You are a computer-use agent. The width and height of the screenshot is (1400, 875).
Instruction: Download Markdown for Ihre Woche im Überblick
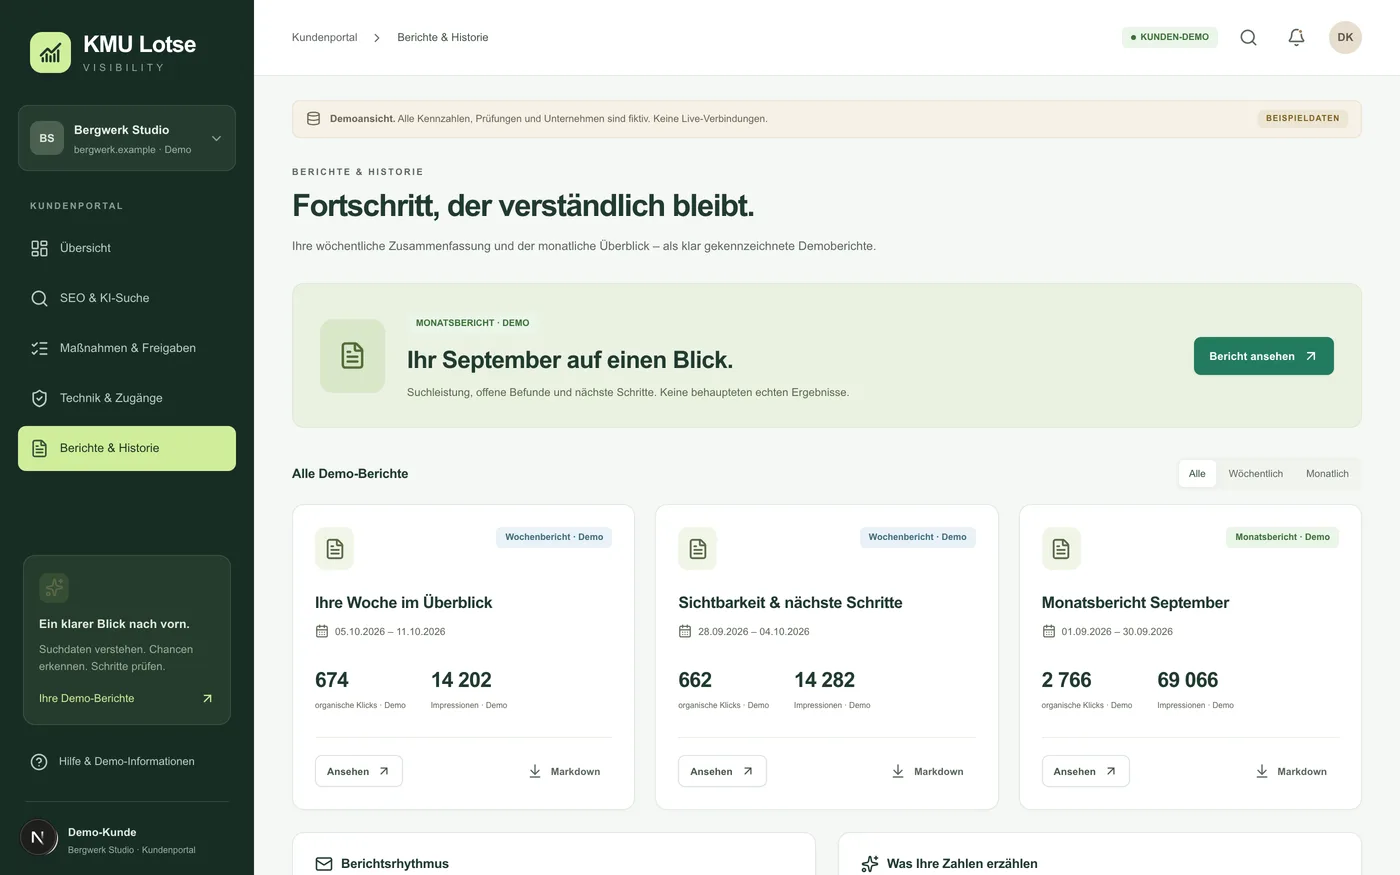click(x=564, y=771)
